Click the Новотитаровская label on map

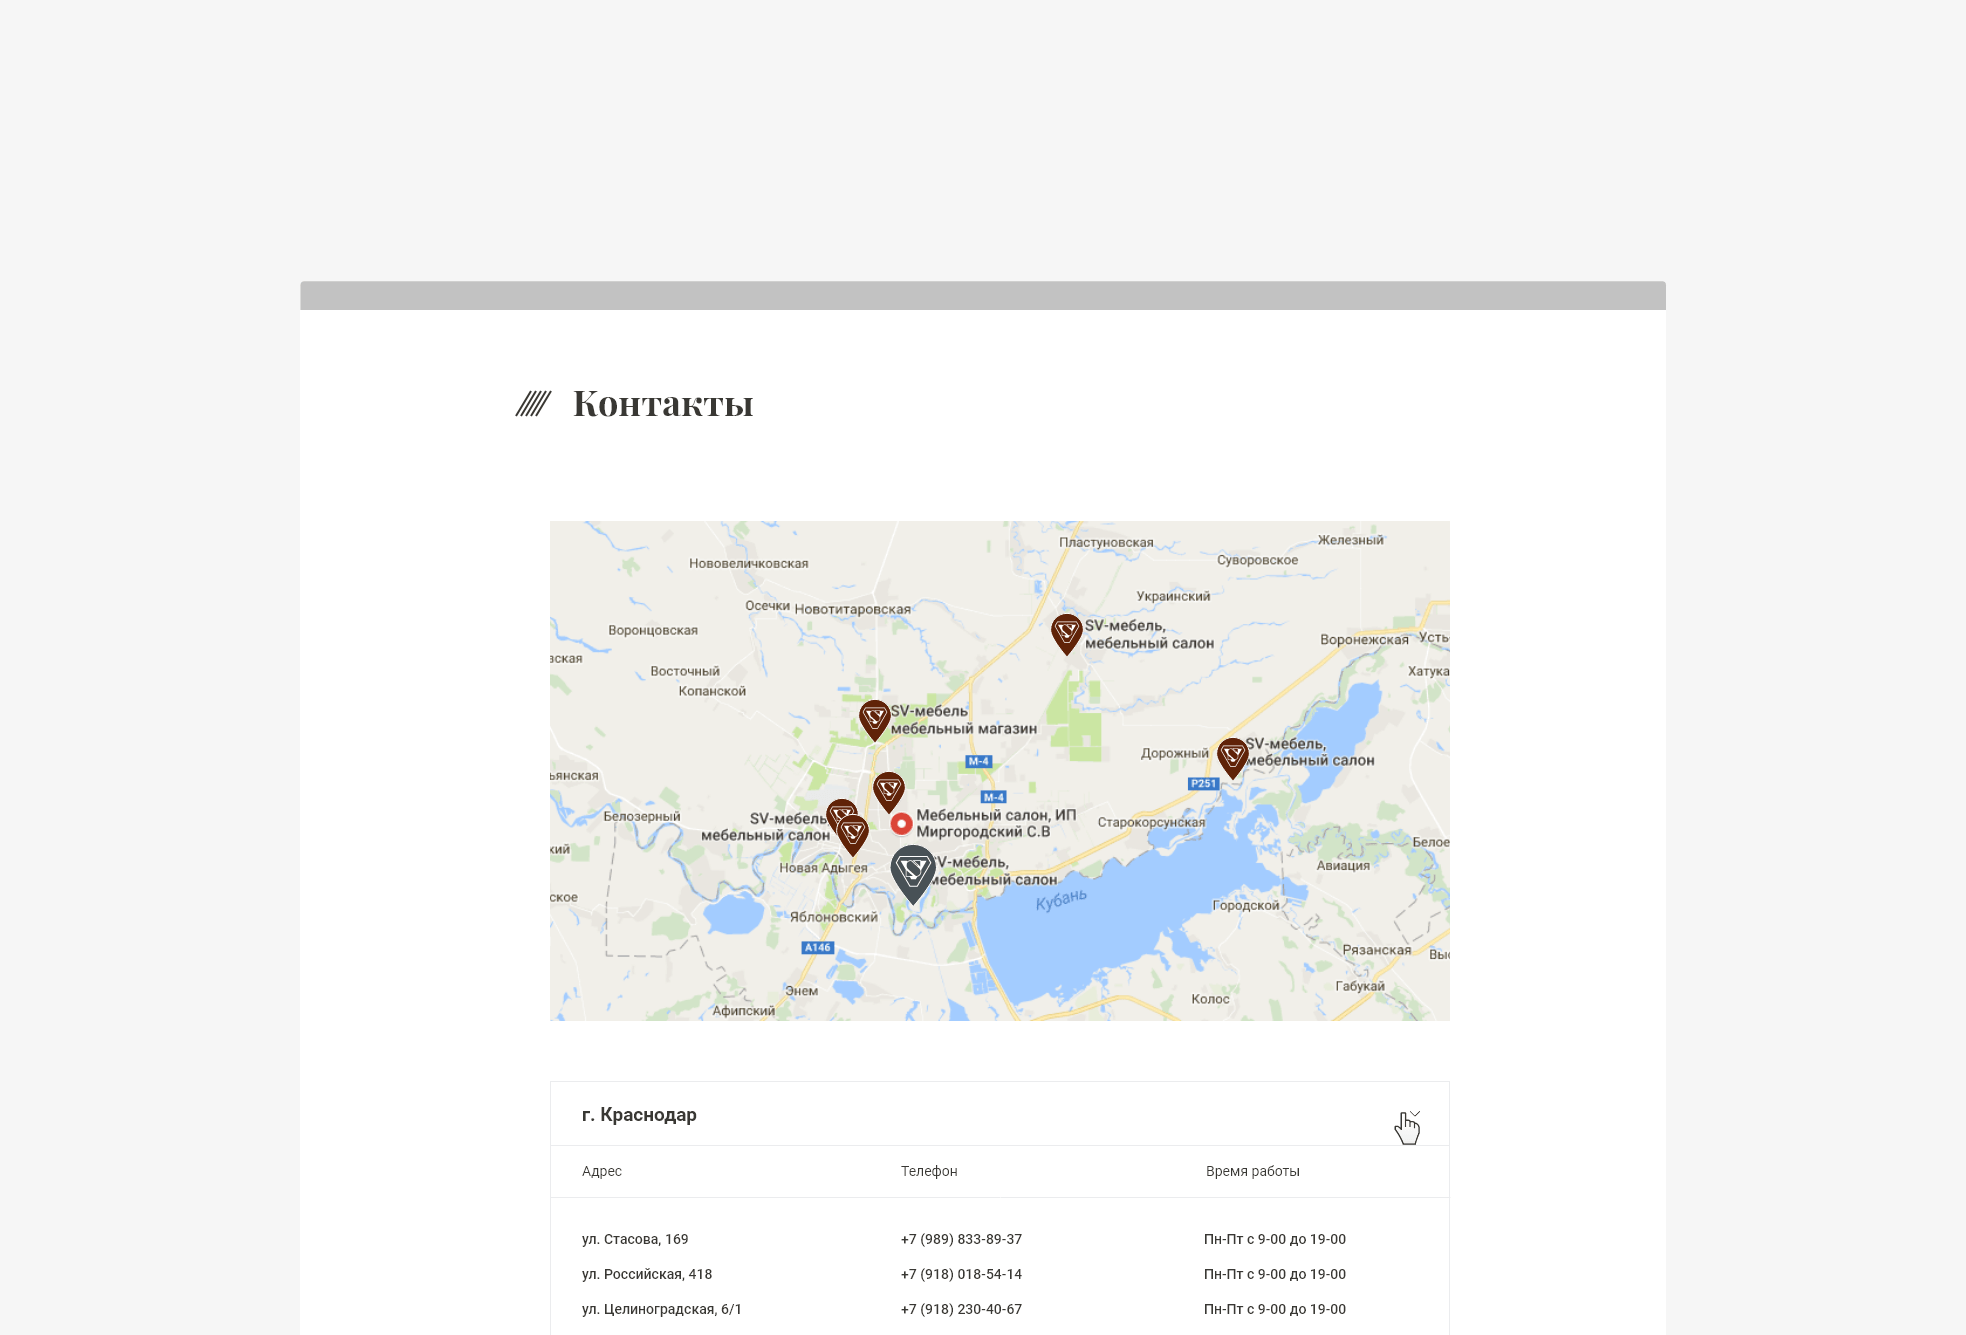tap(853, 609)
